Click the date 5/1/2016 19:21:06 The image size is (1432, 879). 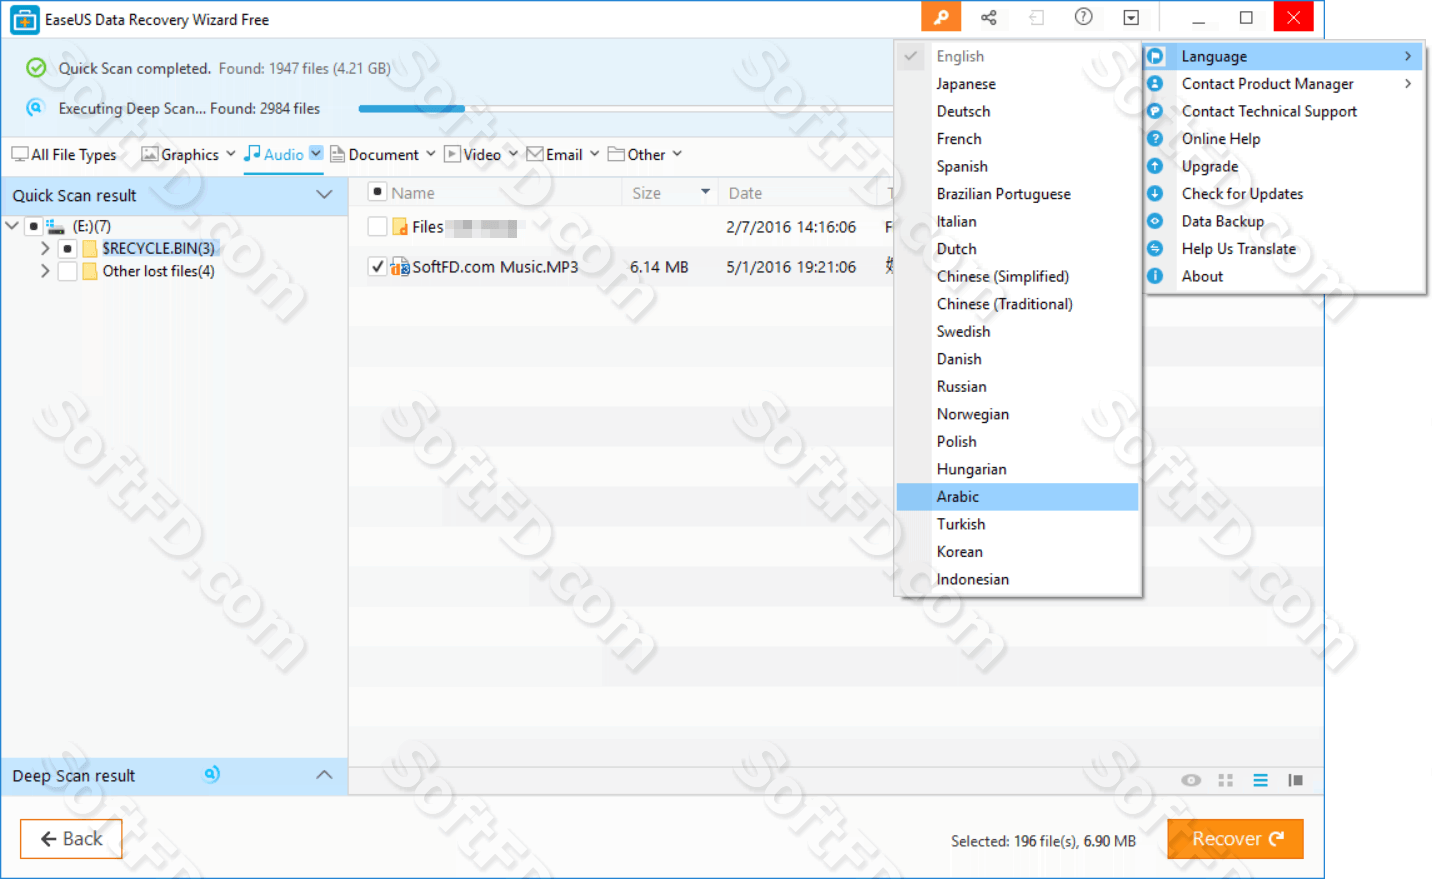(791, 267)
